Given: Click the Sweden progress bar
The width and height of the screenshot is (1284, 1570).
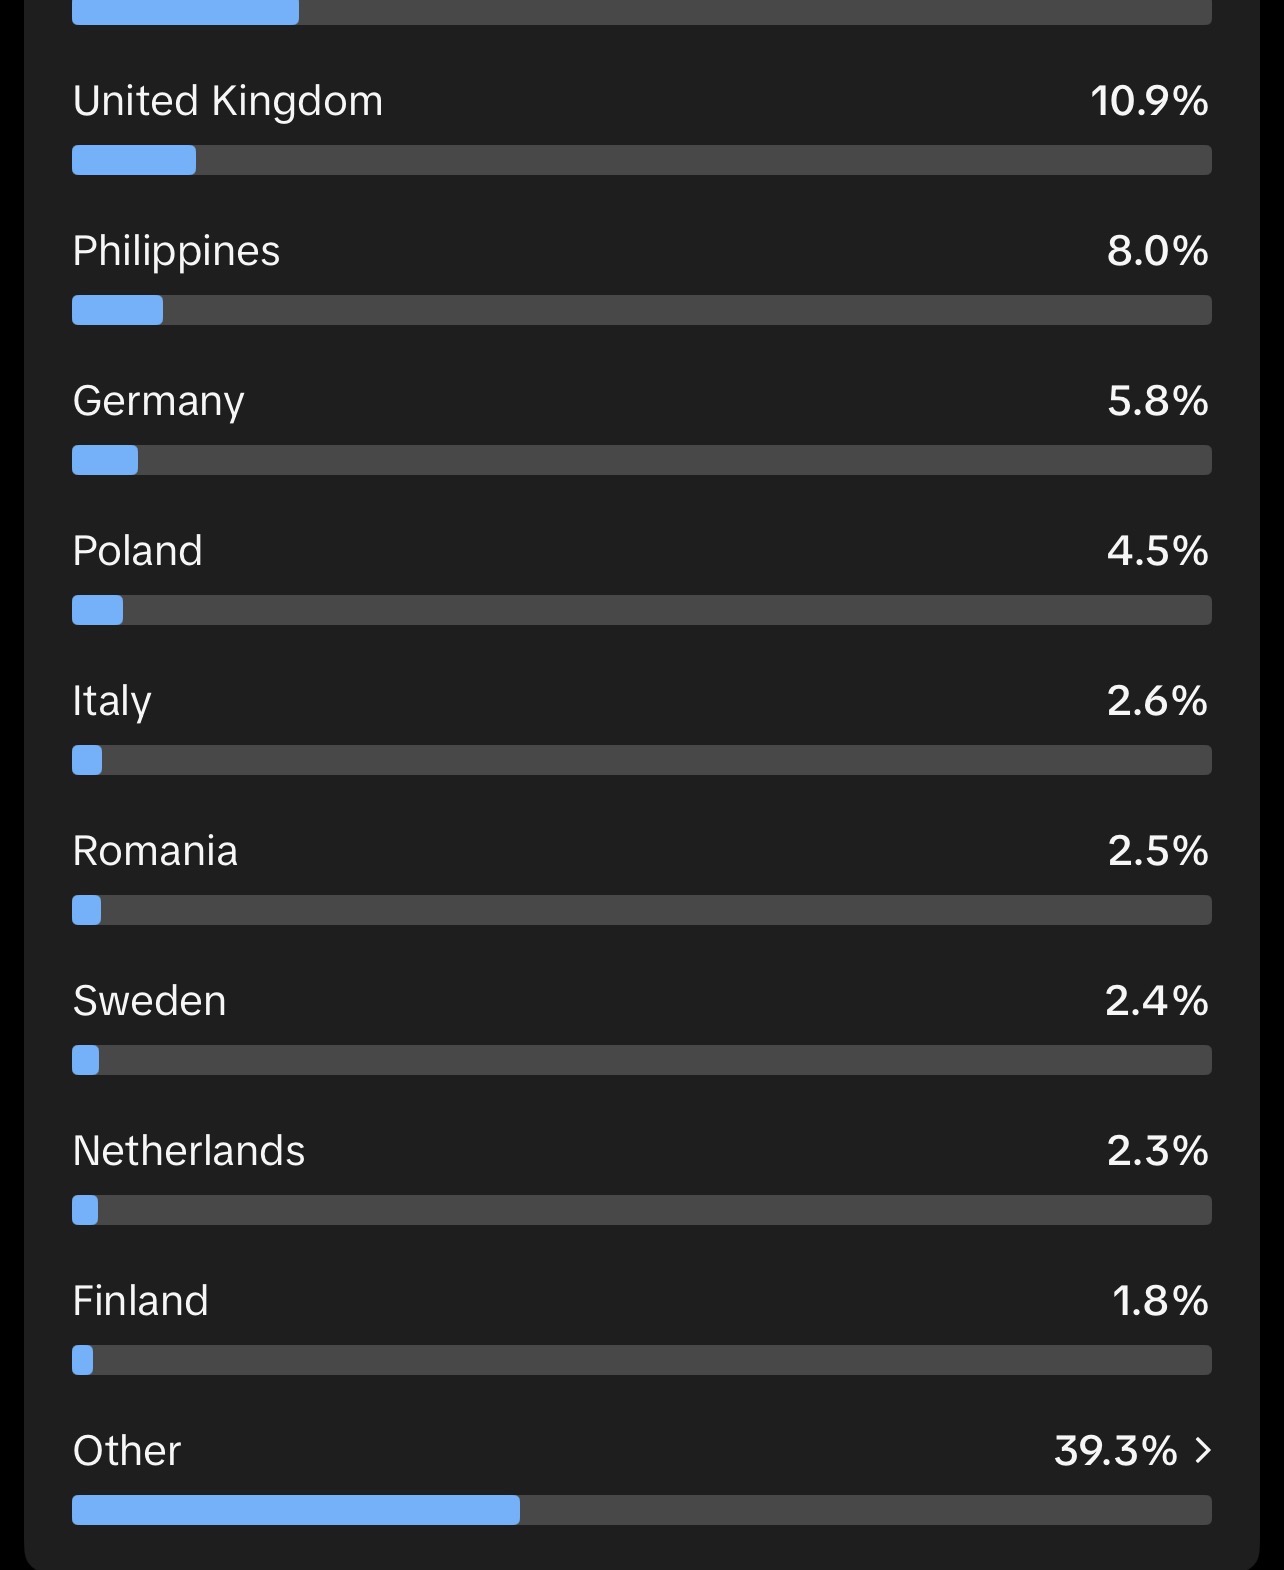Looking at the screenshot, I should pos(642,1060).
